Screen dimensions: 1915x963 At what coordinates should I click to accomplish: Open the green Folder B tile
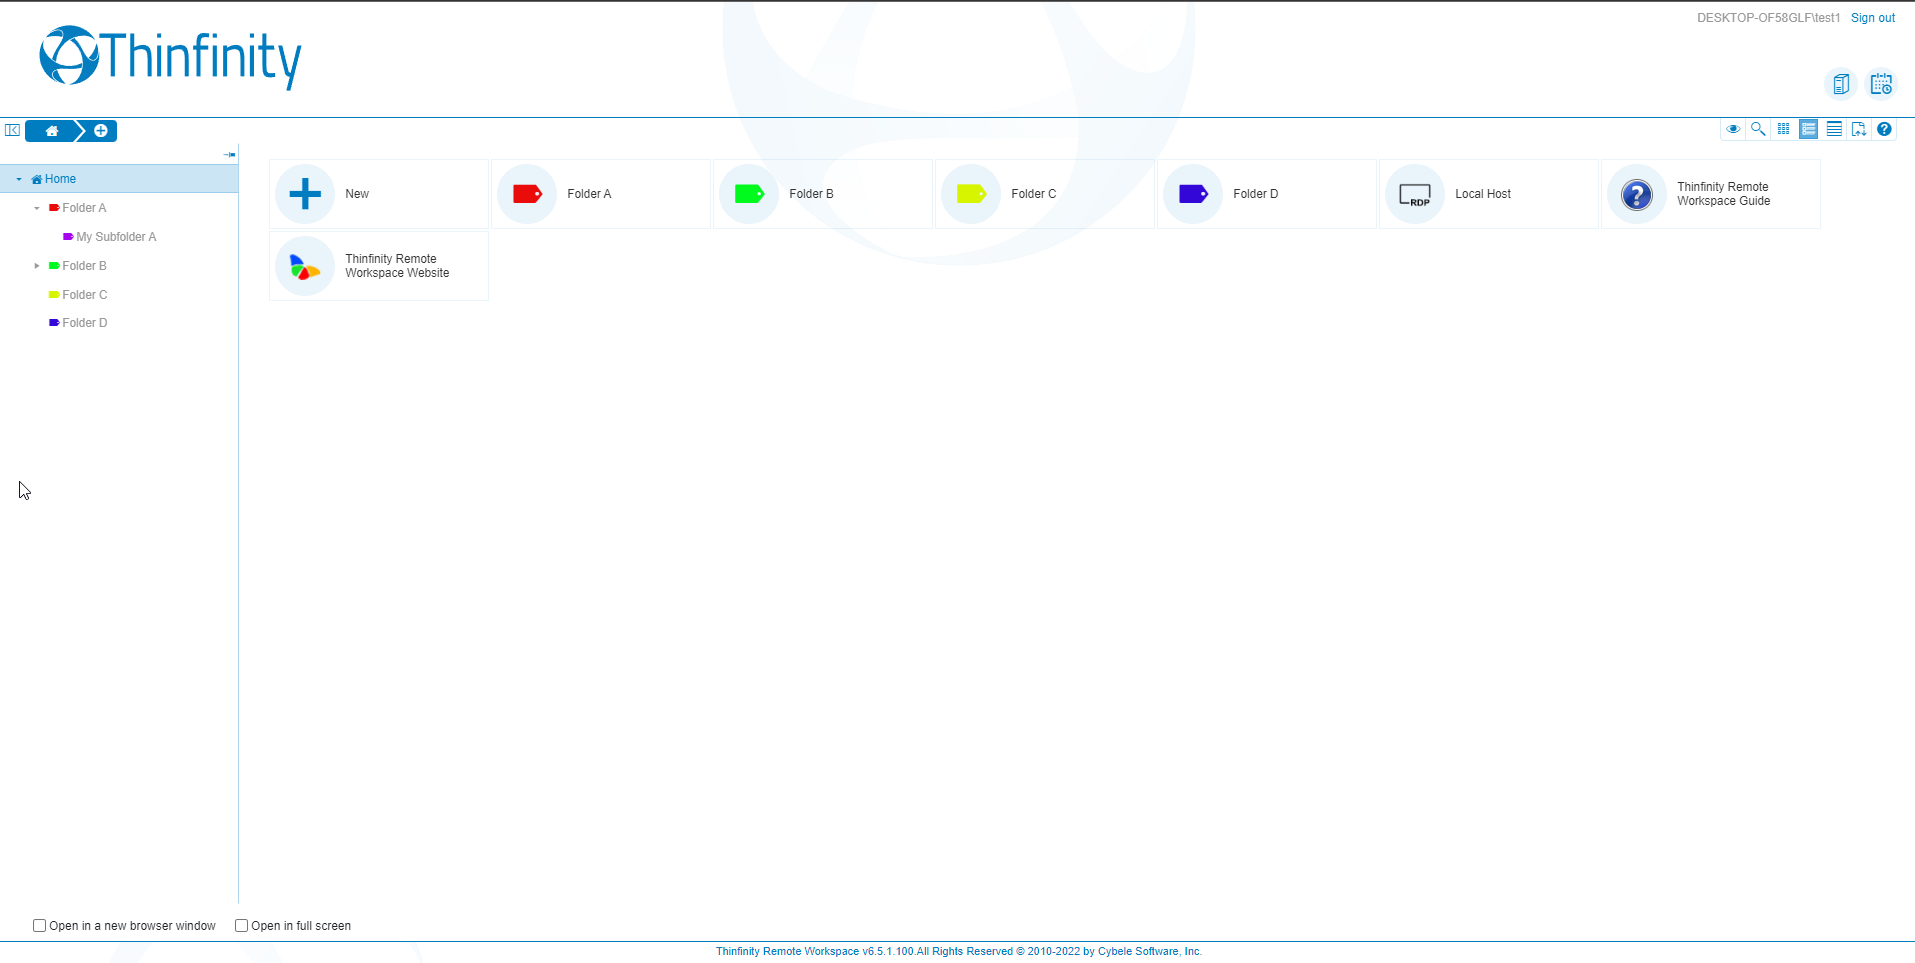823,194
